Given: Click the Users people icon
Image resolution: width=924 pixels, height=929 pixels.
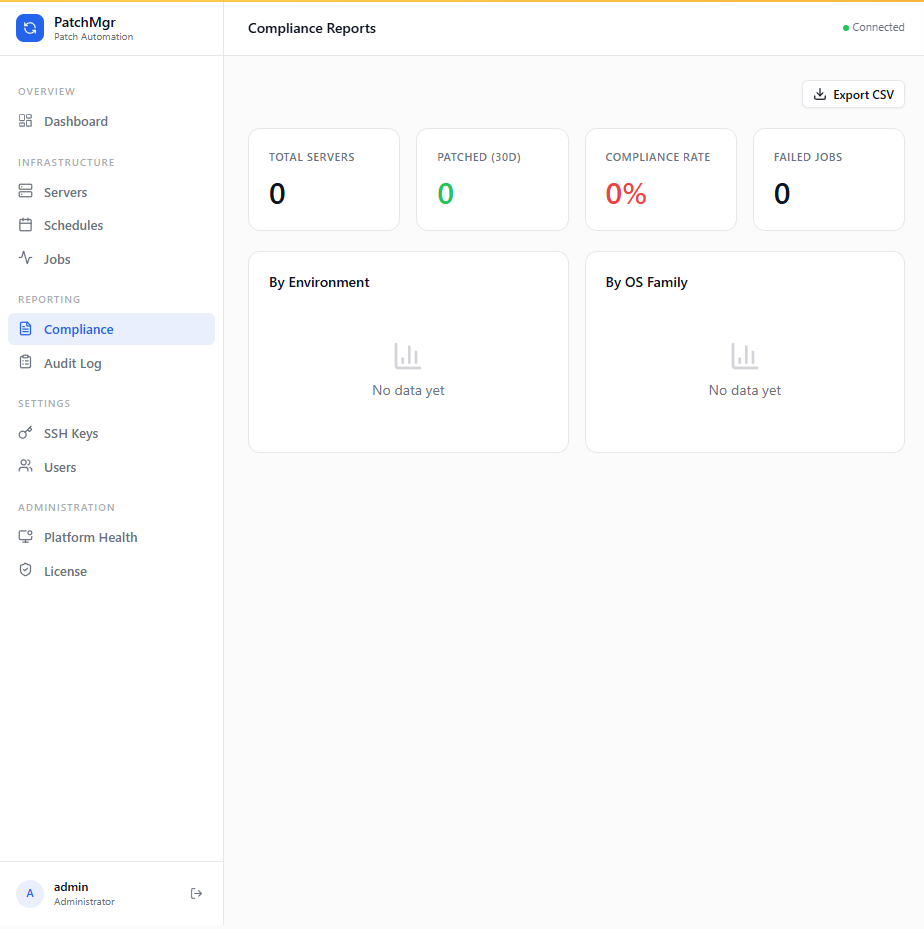Looking at the screenshot, I should [x=25, y=466].
